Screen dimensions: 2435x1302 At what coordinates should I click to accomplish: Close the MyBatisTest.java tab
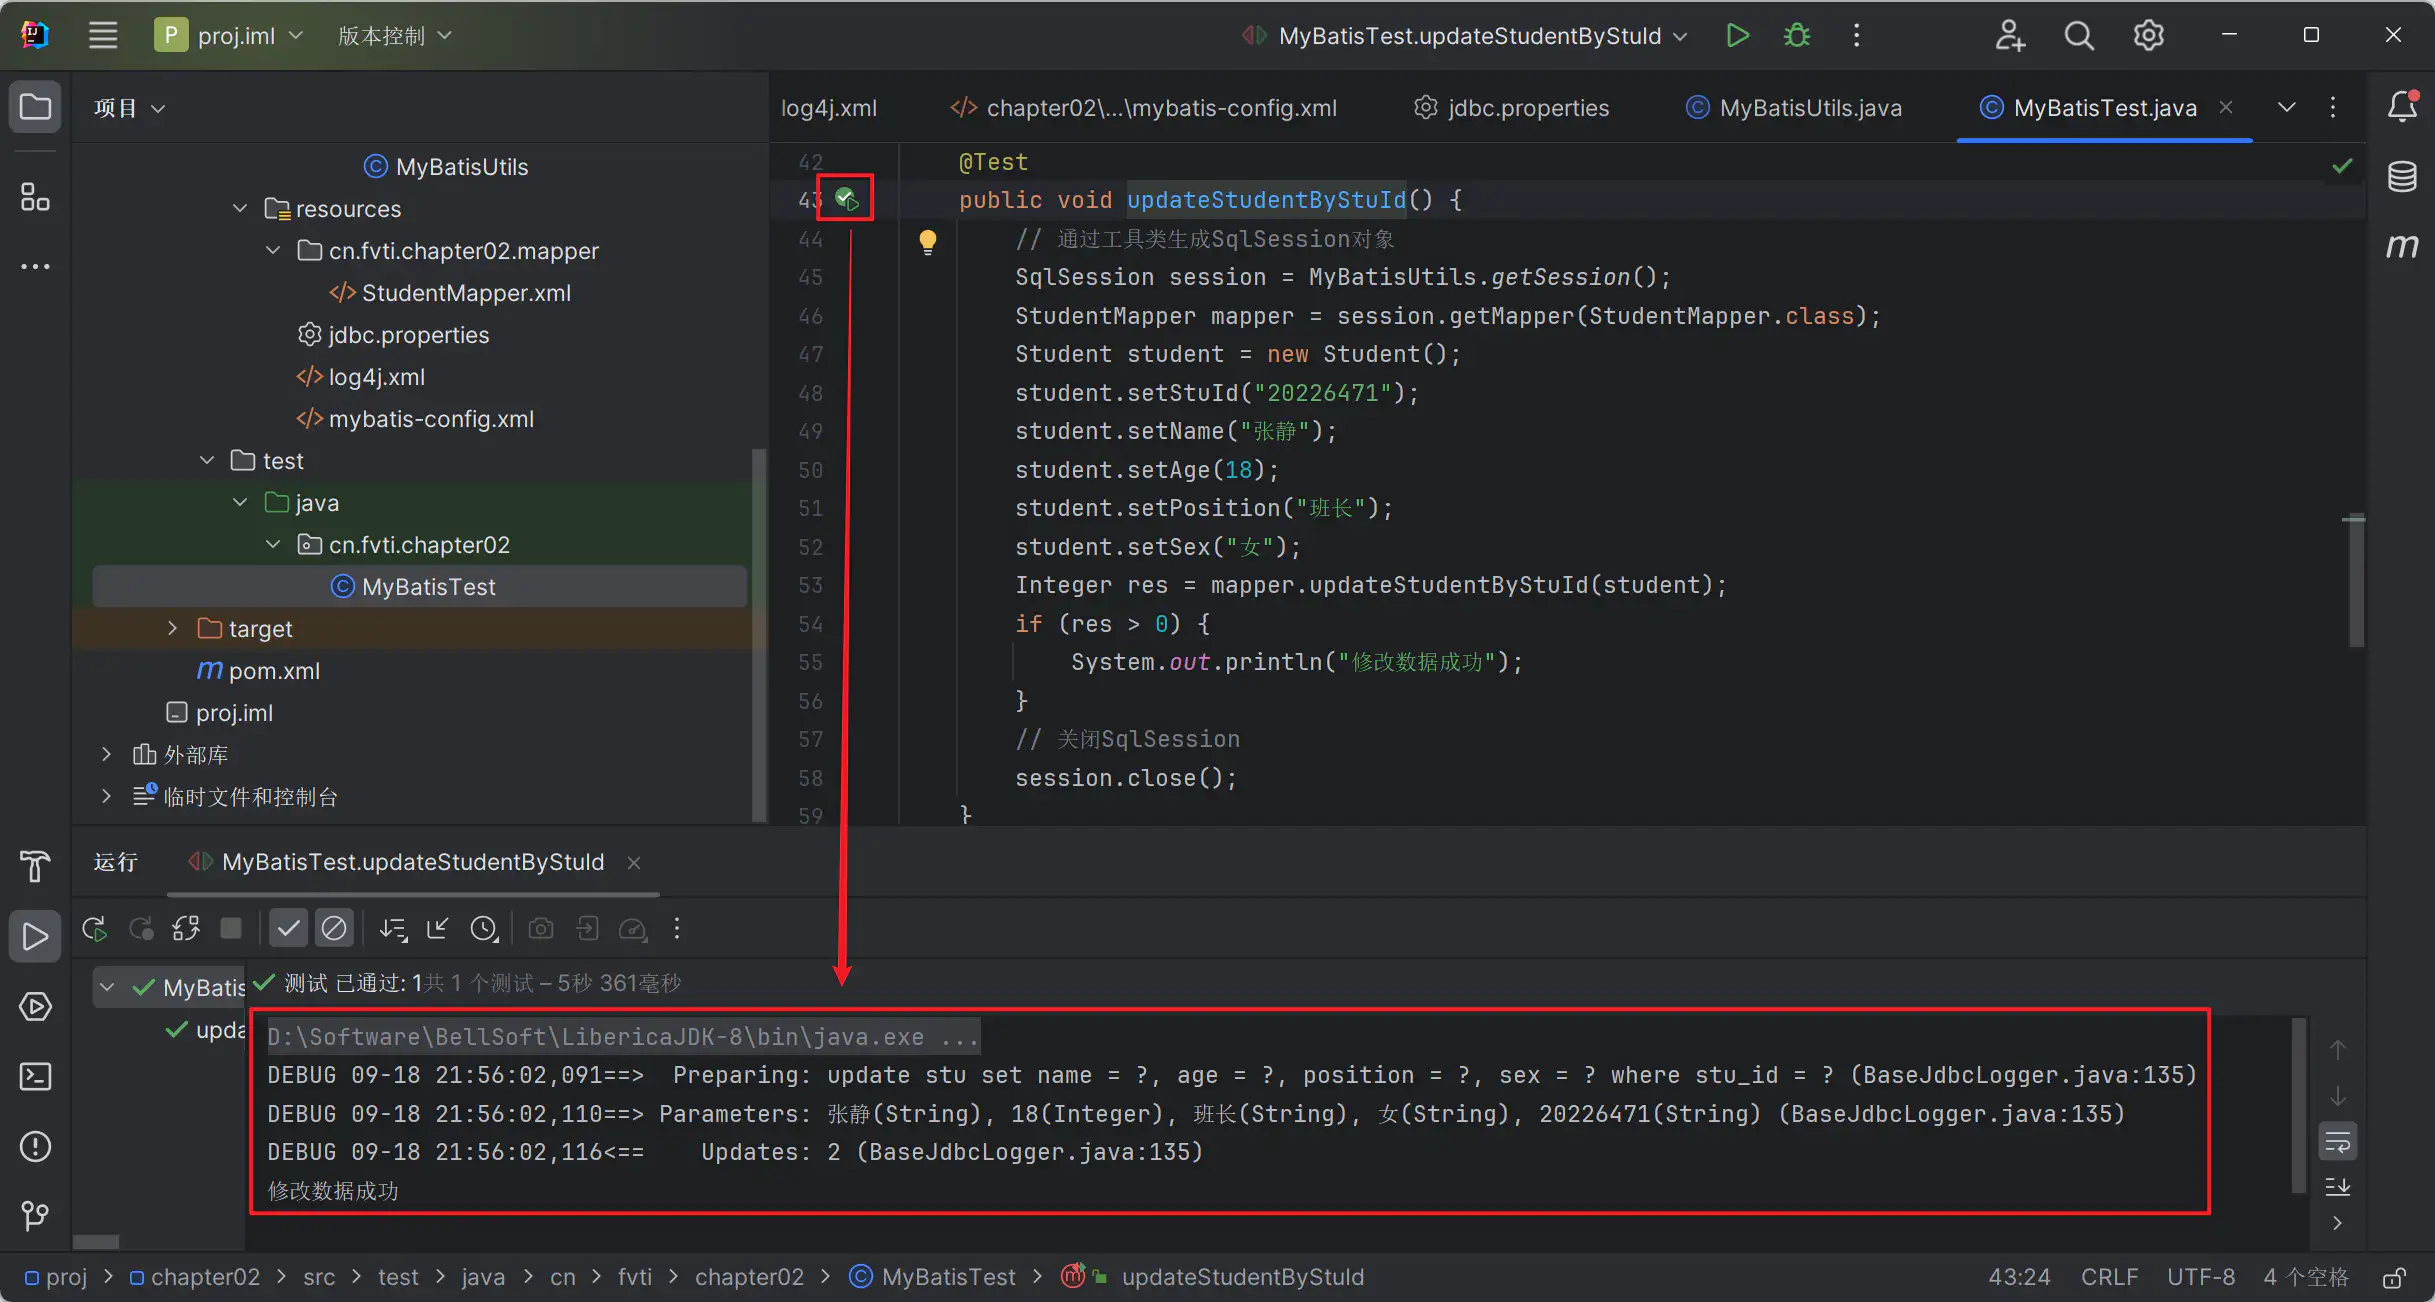tap(2226, 107)
